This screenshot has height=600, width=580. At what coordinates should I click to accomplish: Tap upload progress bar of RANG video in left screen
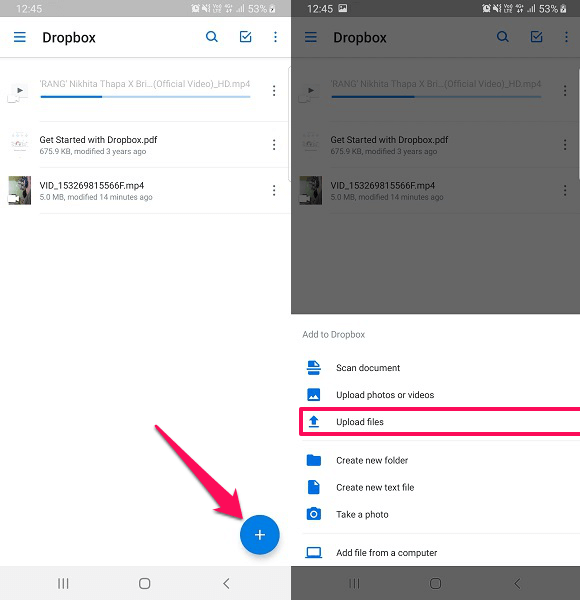(x=145, y=97)
